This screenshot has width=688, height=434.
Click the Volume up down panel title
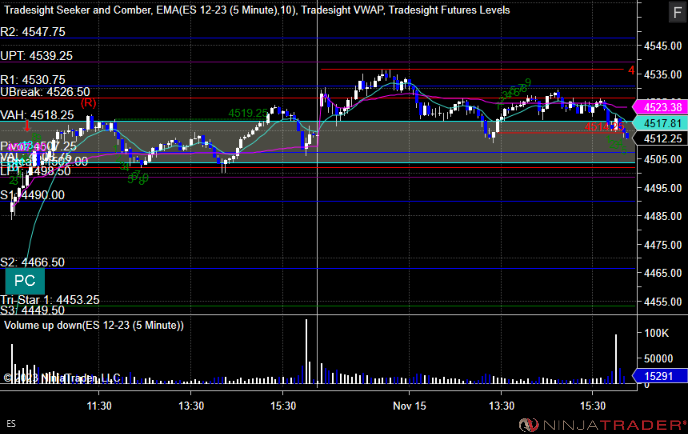point(94,325)
